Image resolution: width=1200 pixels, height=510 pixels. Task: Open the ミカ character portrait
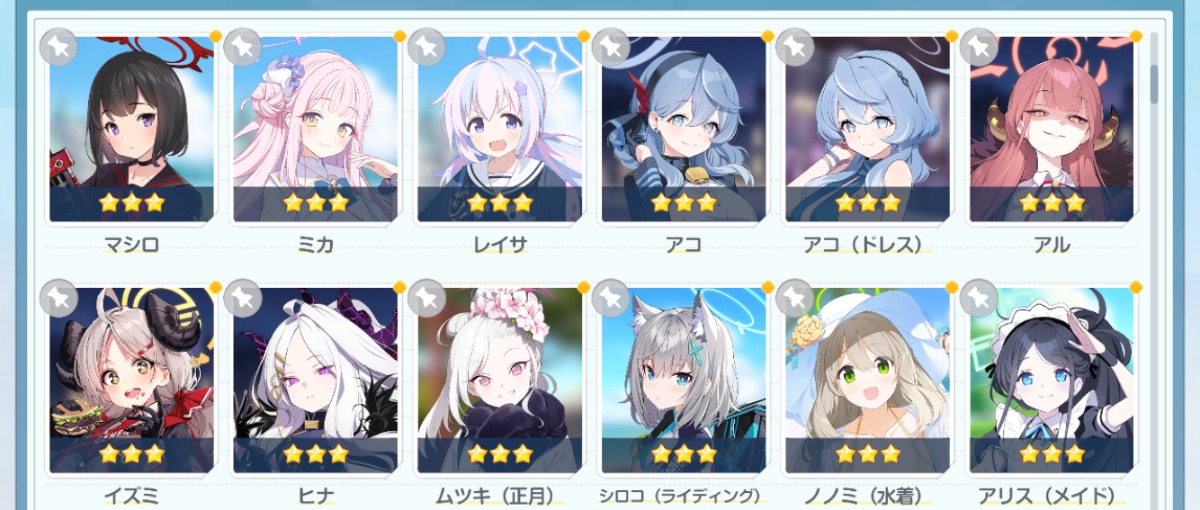315,129
